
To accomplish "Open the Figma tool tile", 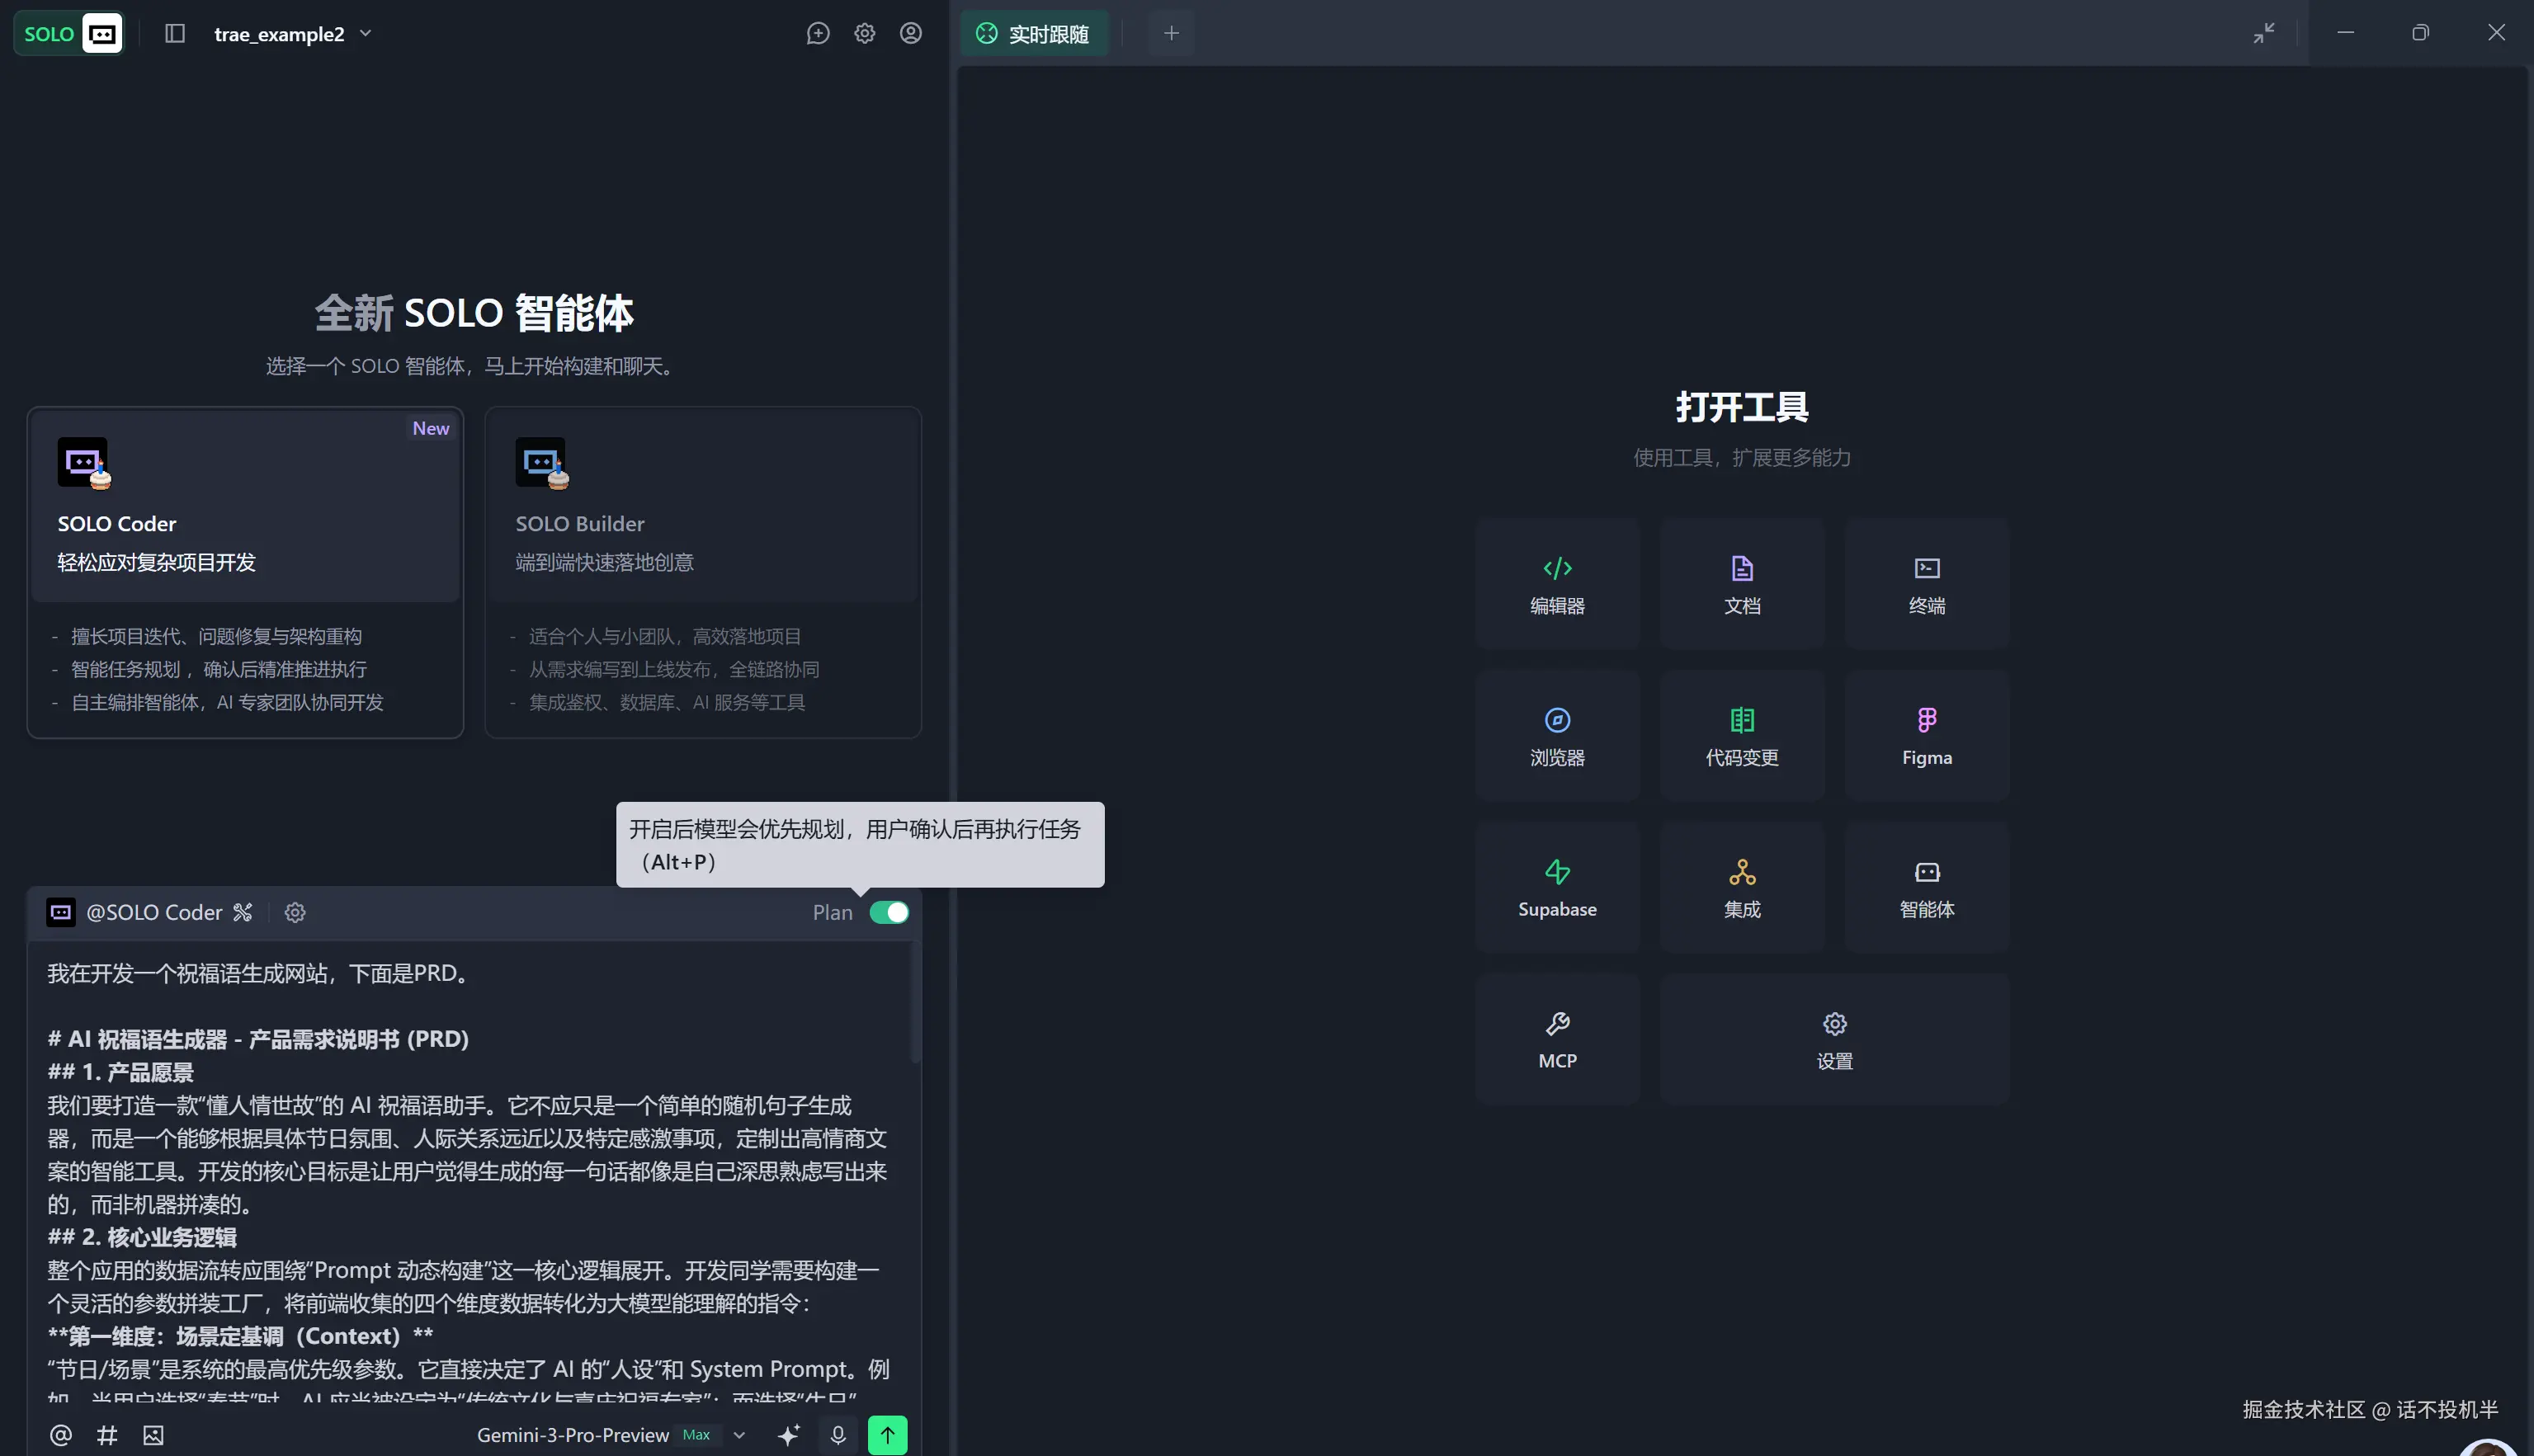I will point(1926,736).
